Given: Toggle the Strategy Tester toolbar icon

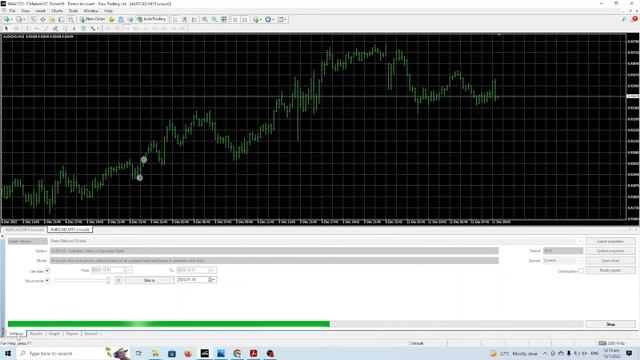Looking at the screenshot, I should click(71, 19).
